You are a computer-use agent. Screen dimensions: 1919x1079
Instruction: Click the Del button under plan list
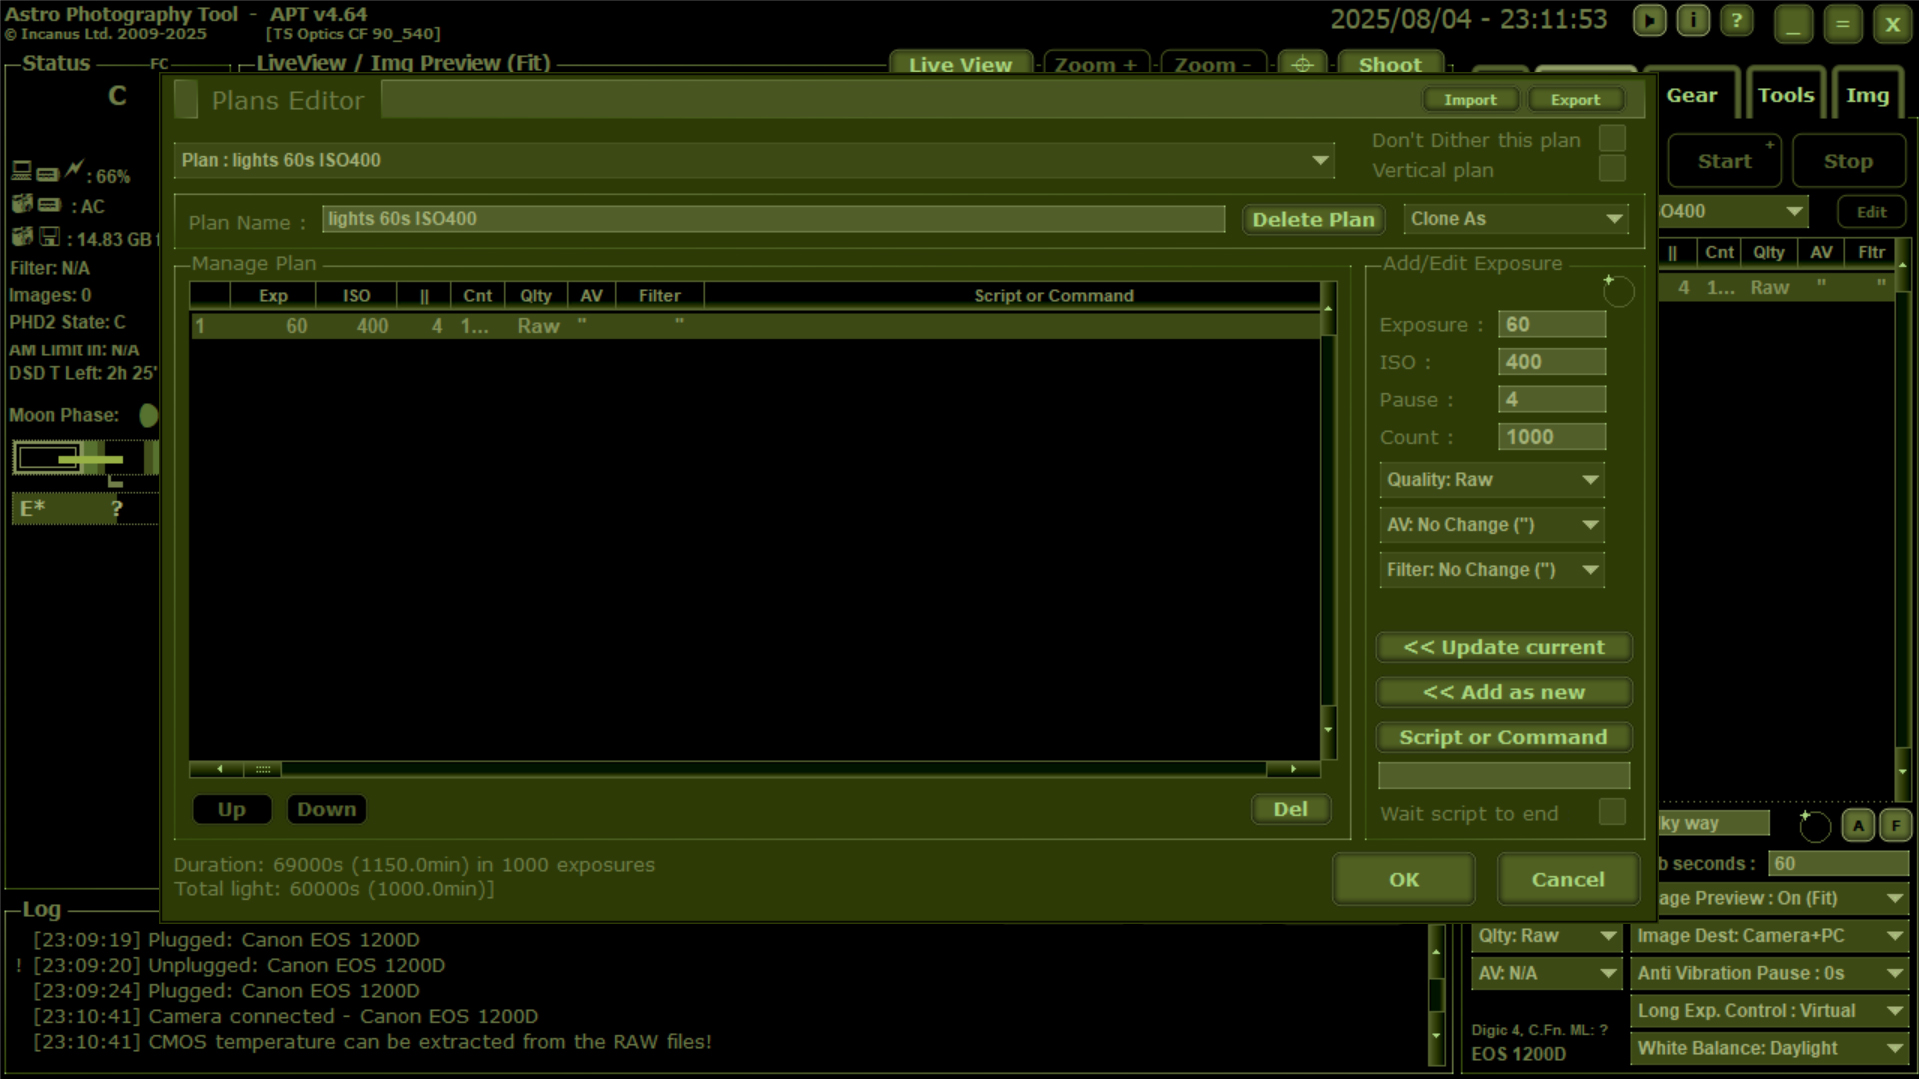click(1290, 809)
